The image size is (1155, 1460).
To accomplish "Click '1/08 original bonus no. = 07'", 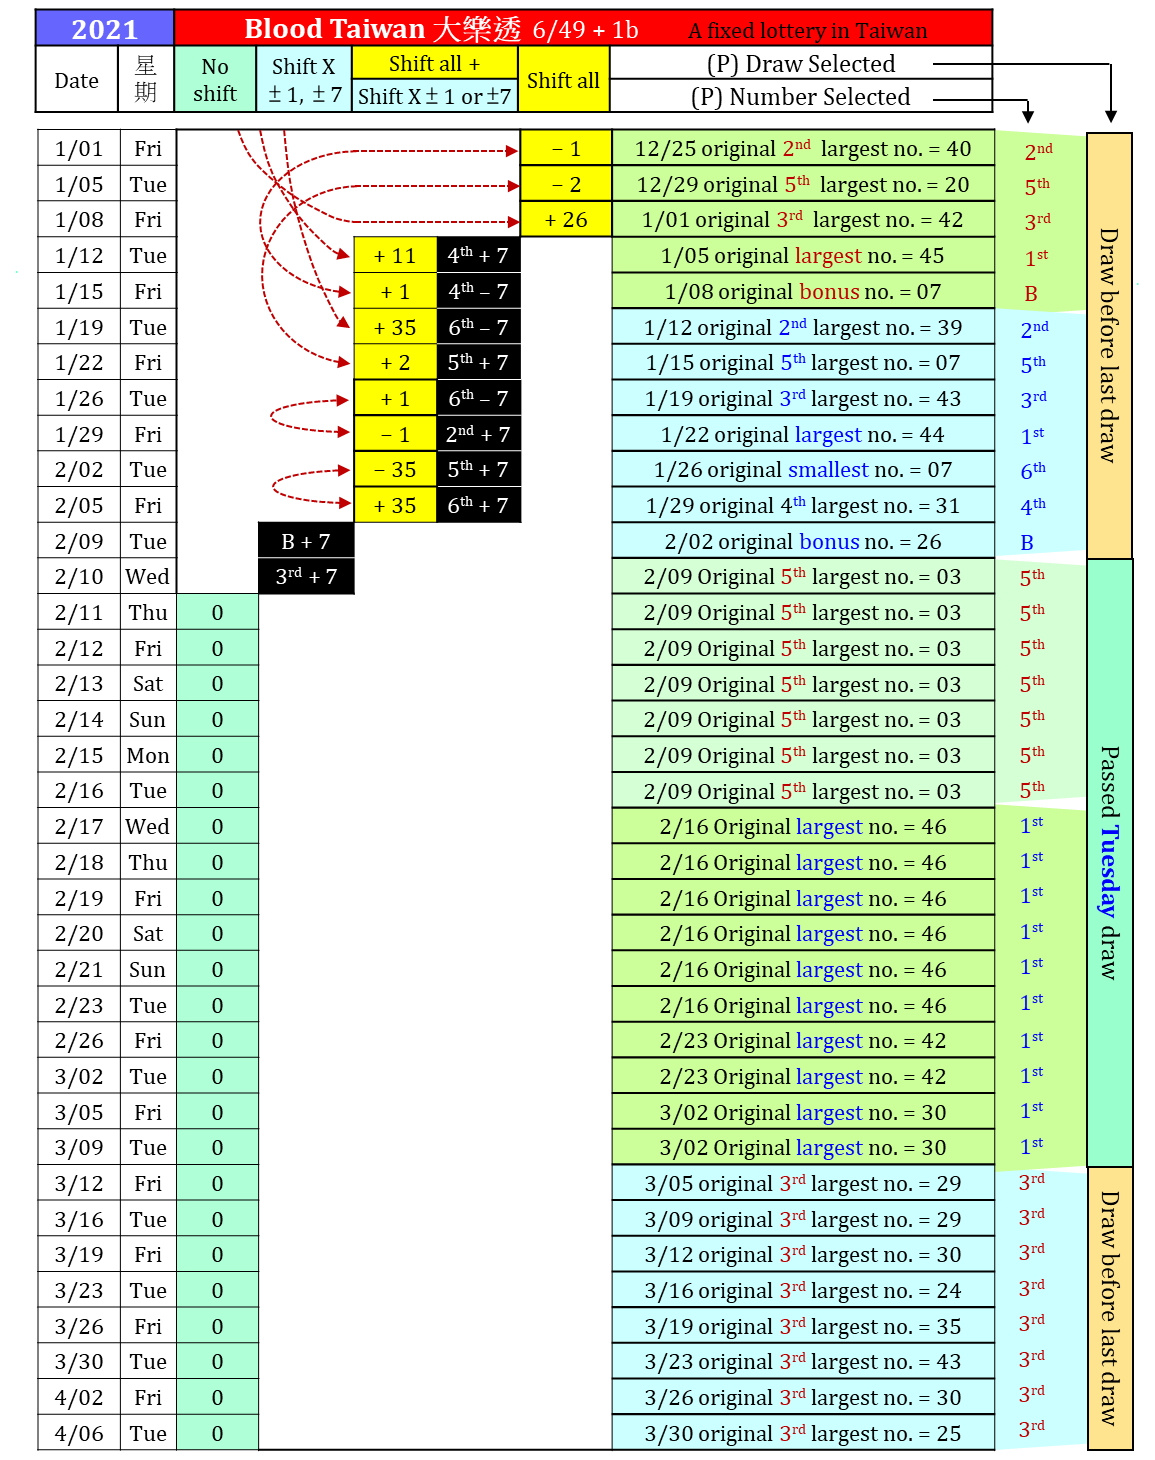I will coord(803,291).
